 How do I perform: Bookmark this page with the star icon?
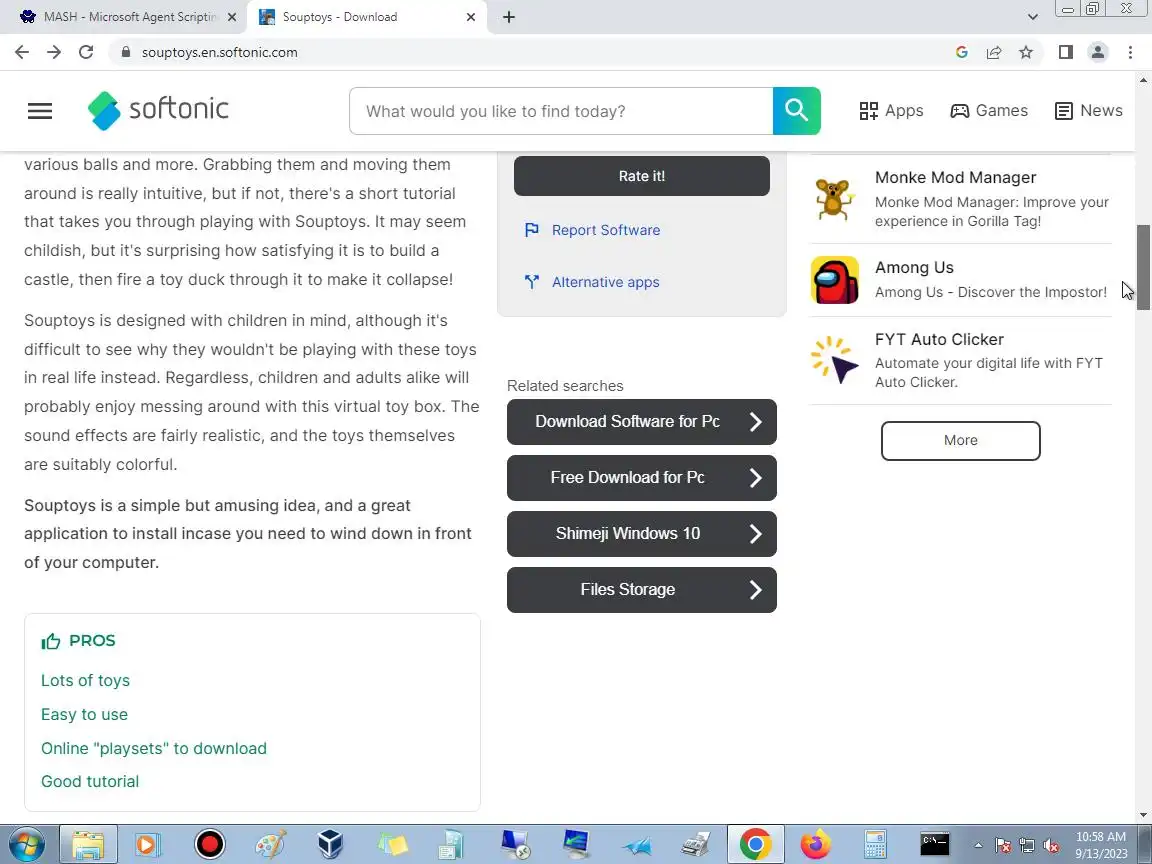[x=1026, y=52]
